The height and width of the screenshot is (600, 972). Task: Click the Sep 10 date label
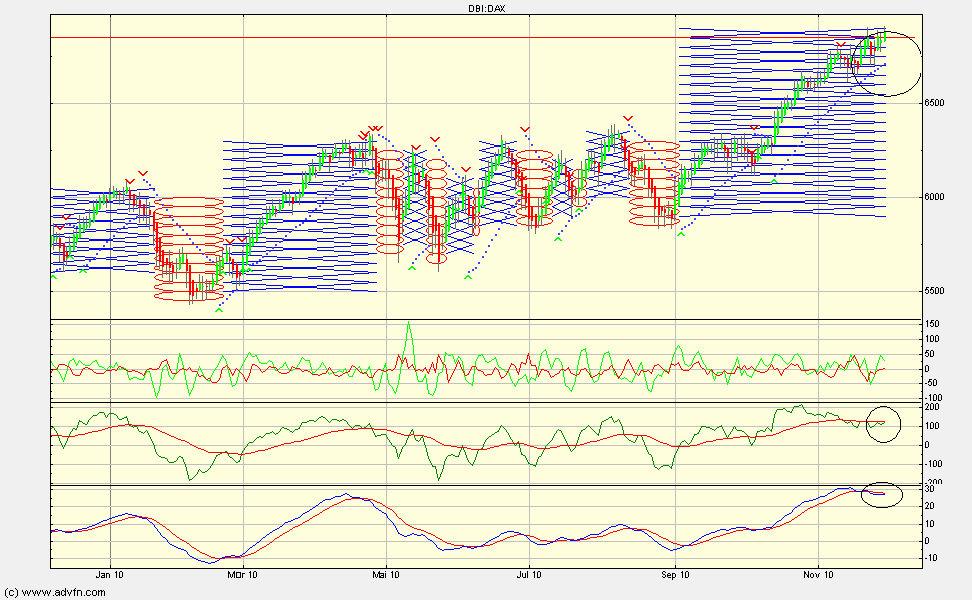pyautogui.click(x=676, y=575)
